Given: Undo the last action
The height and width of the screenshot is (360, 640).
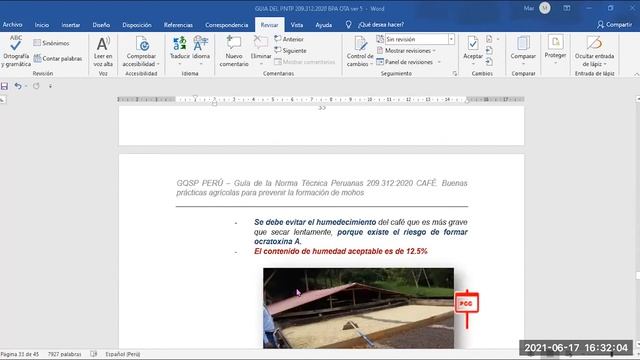Looking at the screenshot, I should tap(18, 86).
